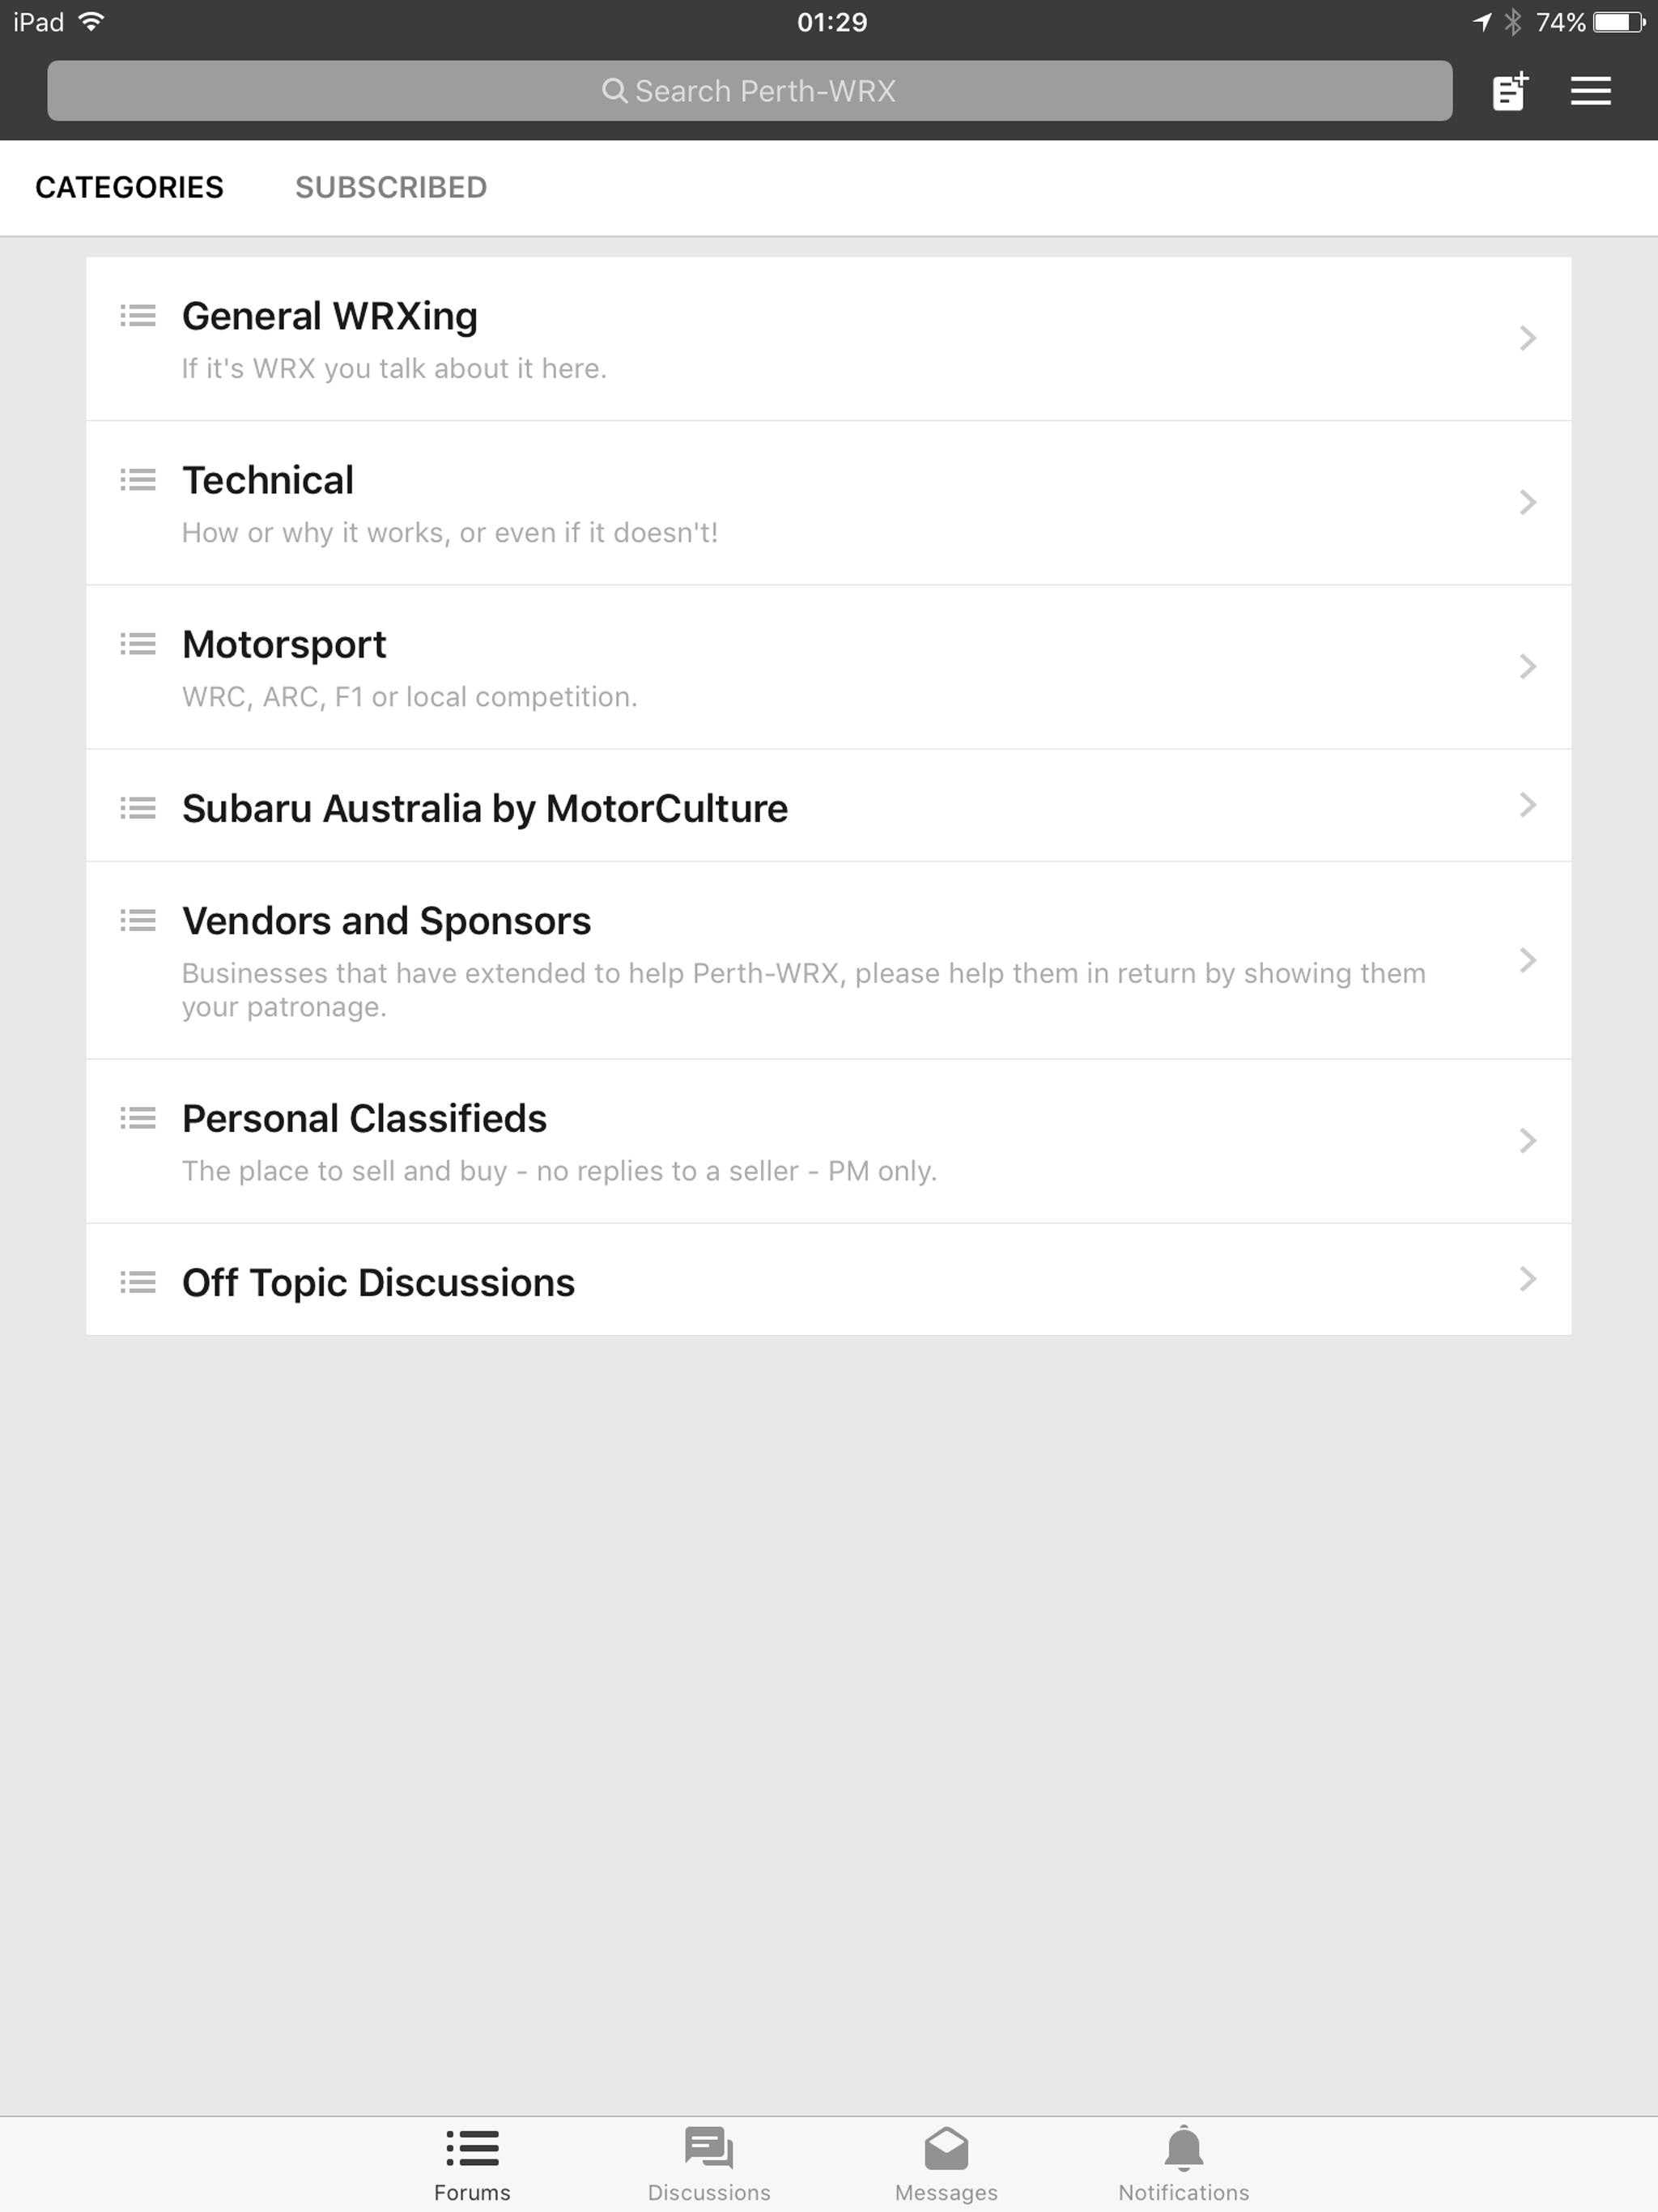Screen dimensions: 1658x2212
Task: Open the Motorsport category
Action: coord(828,667)
